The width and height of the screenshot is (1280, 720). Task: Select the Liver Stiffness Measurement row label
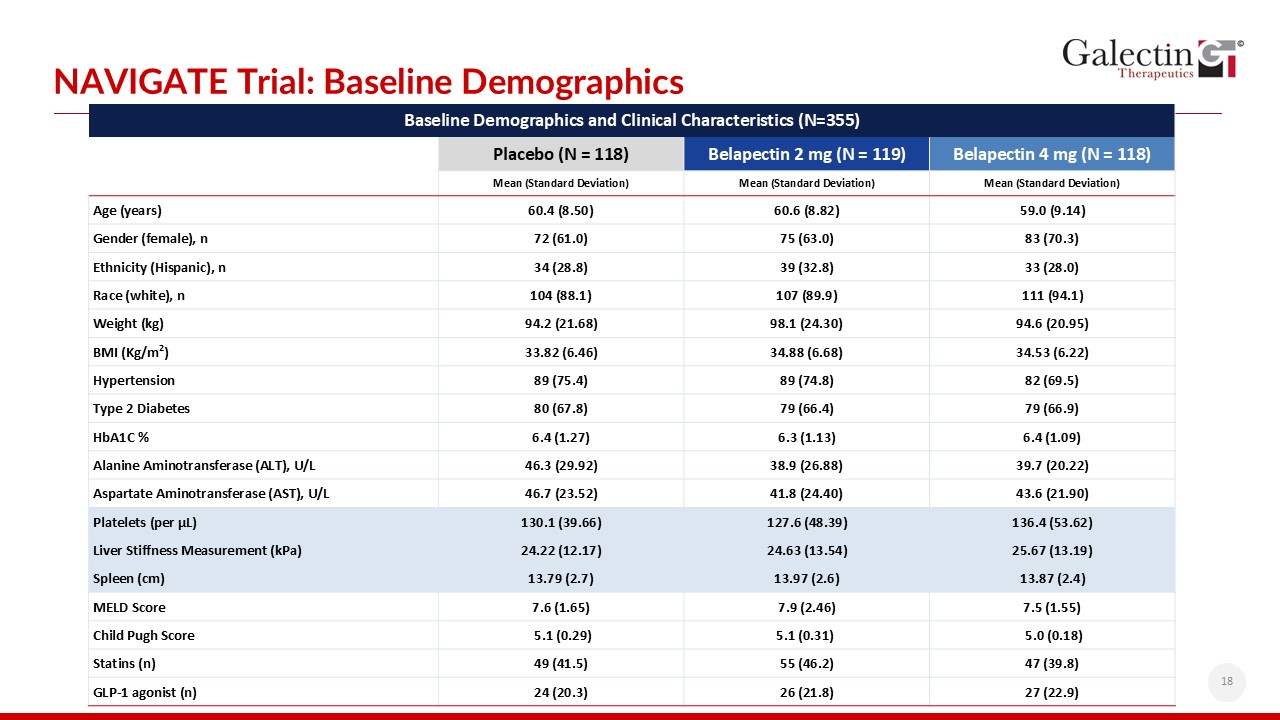click(197, 551)
